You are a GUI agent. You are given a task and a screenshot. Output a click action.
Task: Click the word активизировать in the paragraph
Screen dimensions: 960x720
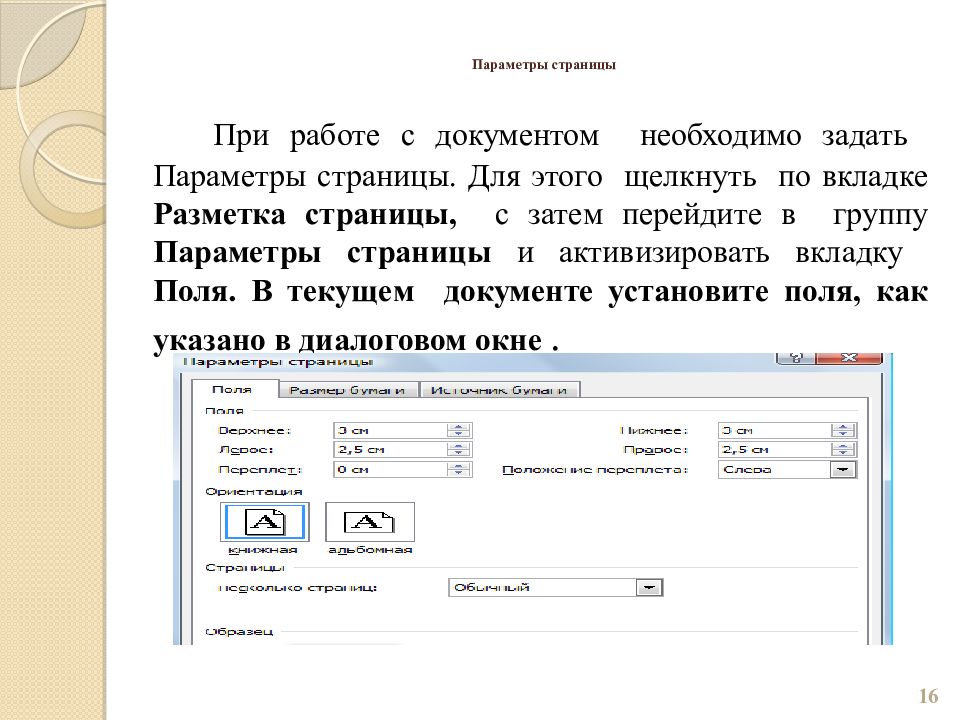click(664, 253)
